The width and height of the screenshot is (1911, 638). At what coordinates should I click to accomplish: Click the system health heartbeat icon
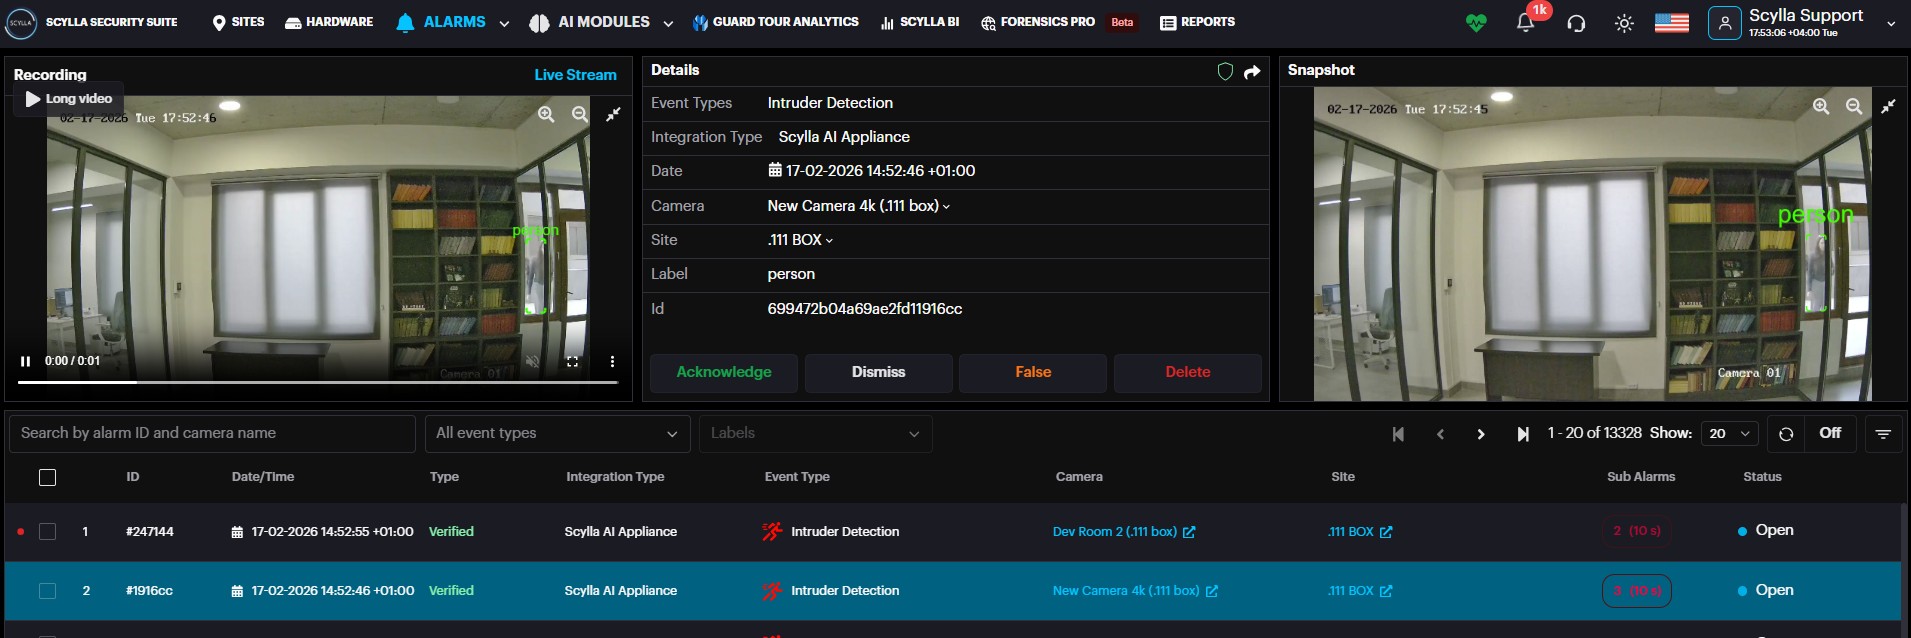tap(1476, 23)
